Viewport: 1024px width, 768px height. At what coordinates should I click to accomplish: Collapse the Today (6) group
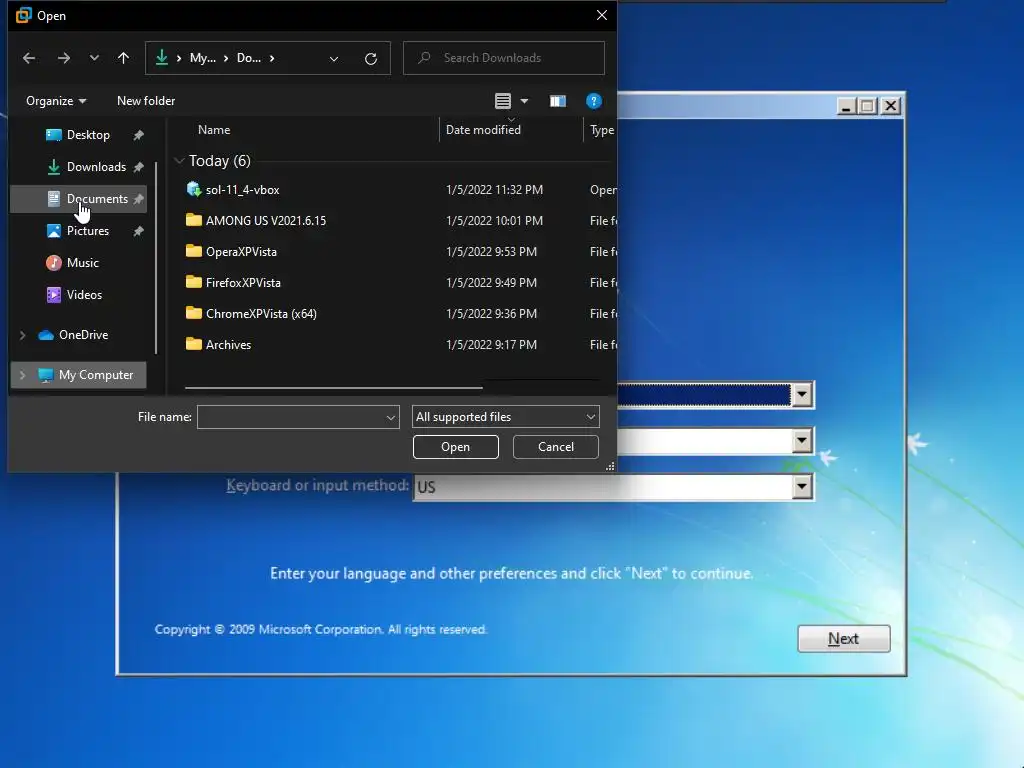click(x=179, y=161)
